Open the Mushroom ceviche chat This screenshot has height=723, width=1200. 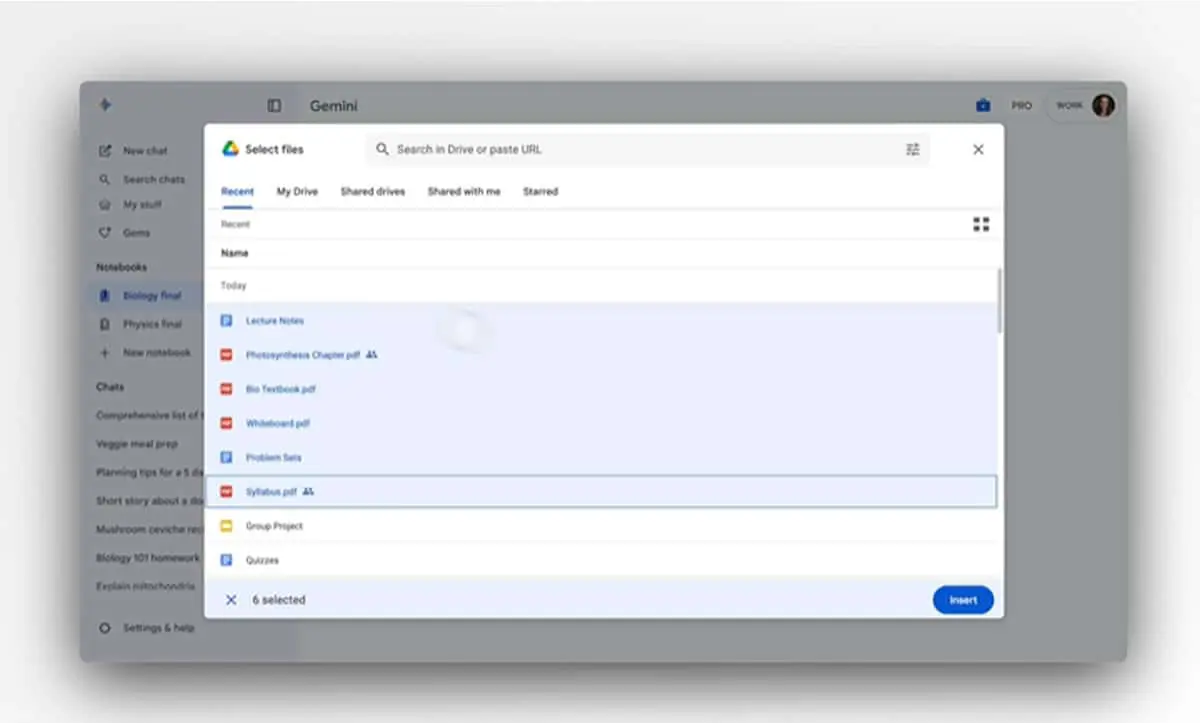[148, 529]
